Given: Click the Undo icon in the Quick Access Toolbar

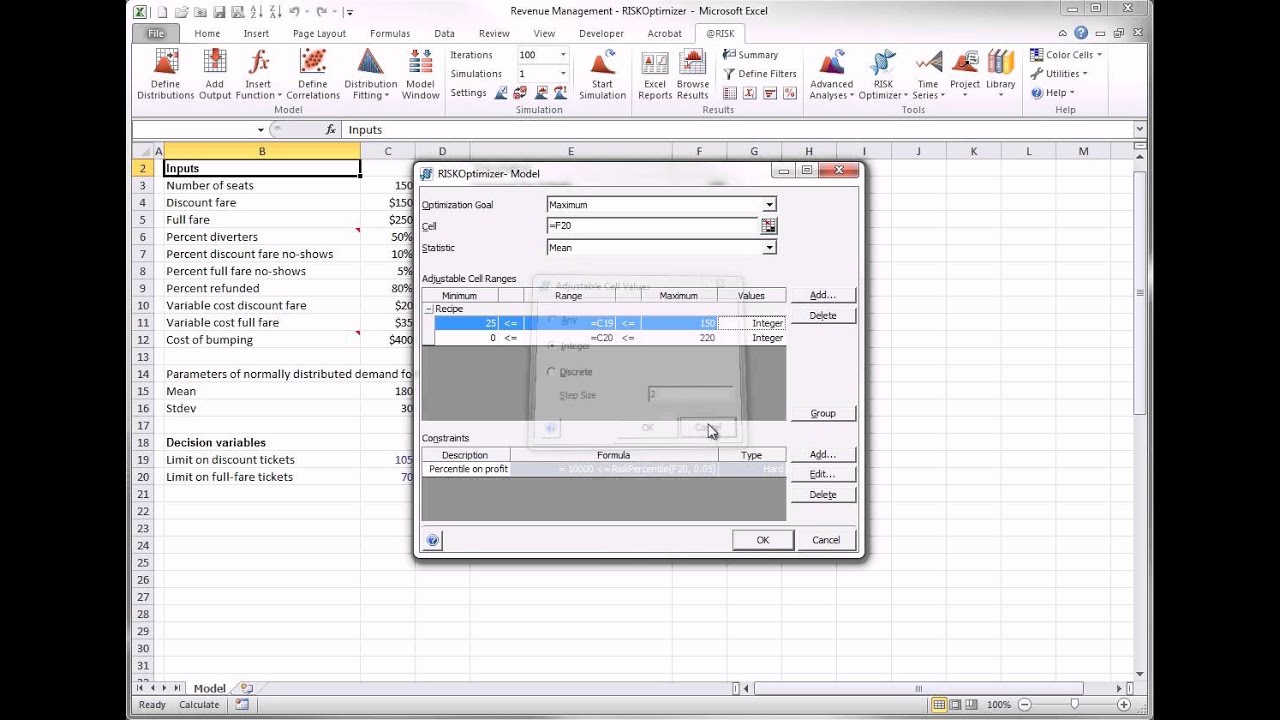Looking at the screenshot, I should [295, 12].
